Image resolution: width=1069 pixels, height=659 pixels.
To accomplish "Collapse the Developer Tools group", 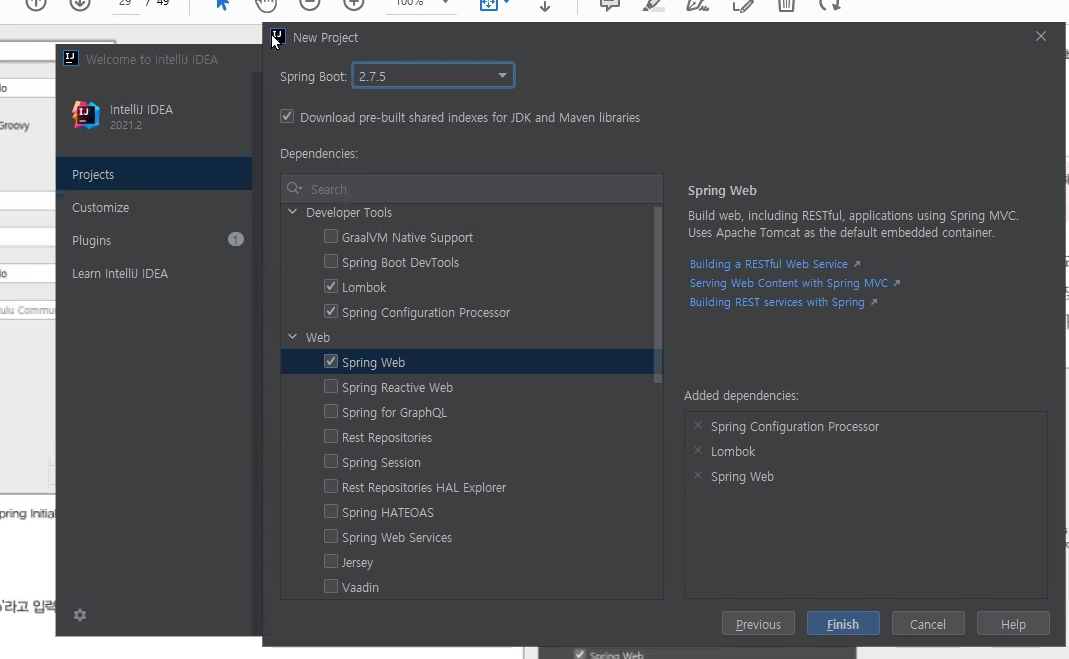I will [292, 212].
